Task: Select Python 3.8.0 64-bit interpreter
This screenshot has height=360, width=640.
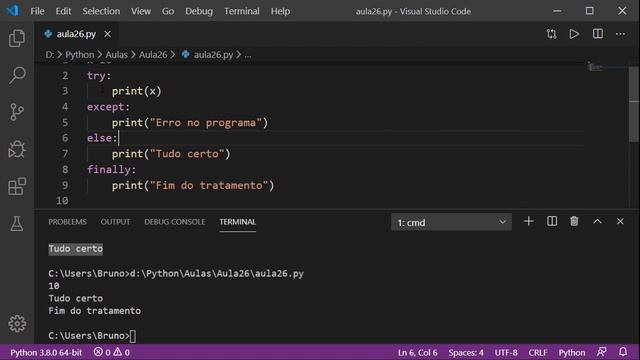Action: (46, 352)
